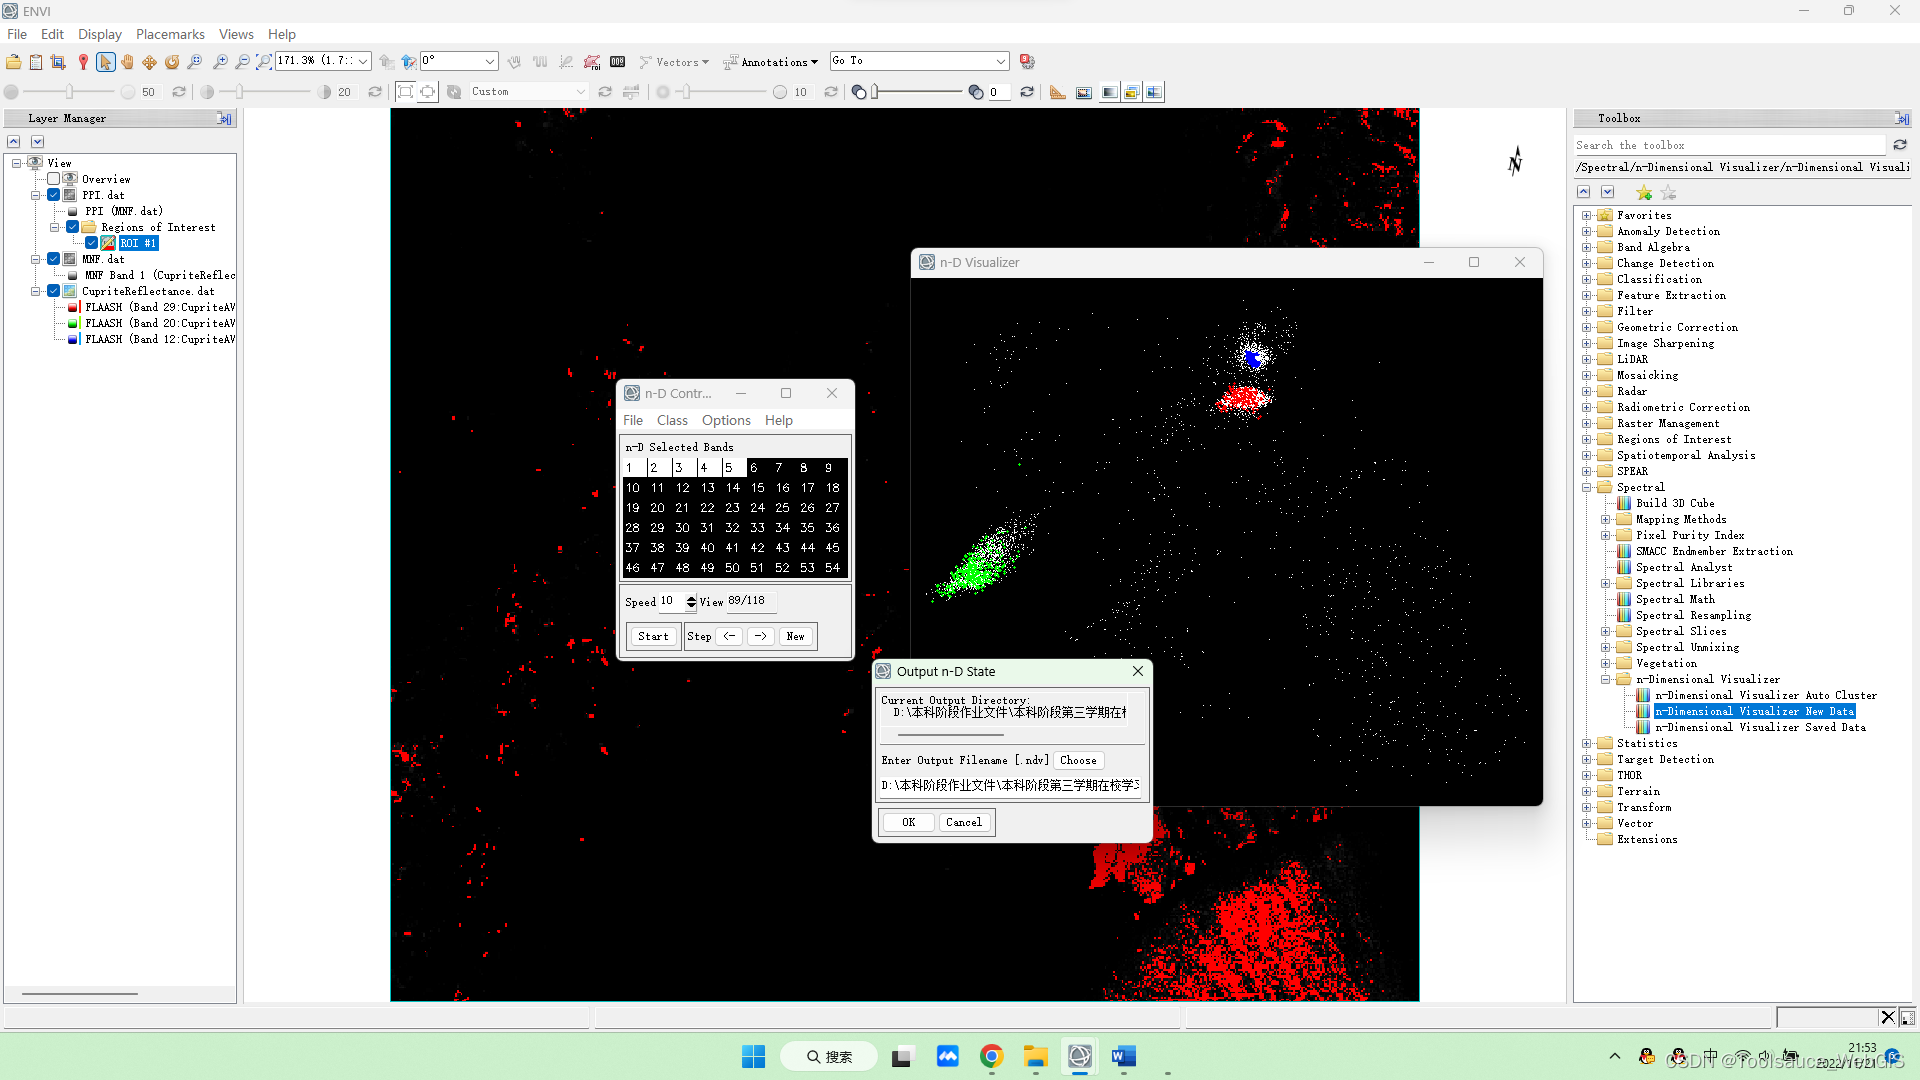The height and width of the screenshot is (1080, 1920).
Task: Click the Open file folder icon
Action: coord(13,62)
